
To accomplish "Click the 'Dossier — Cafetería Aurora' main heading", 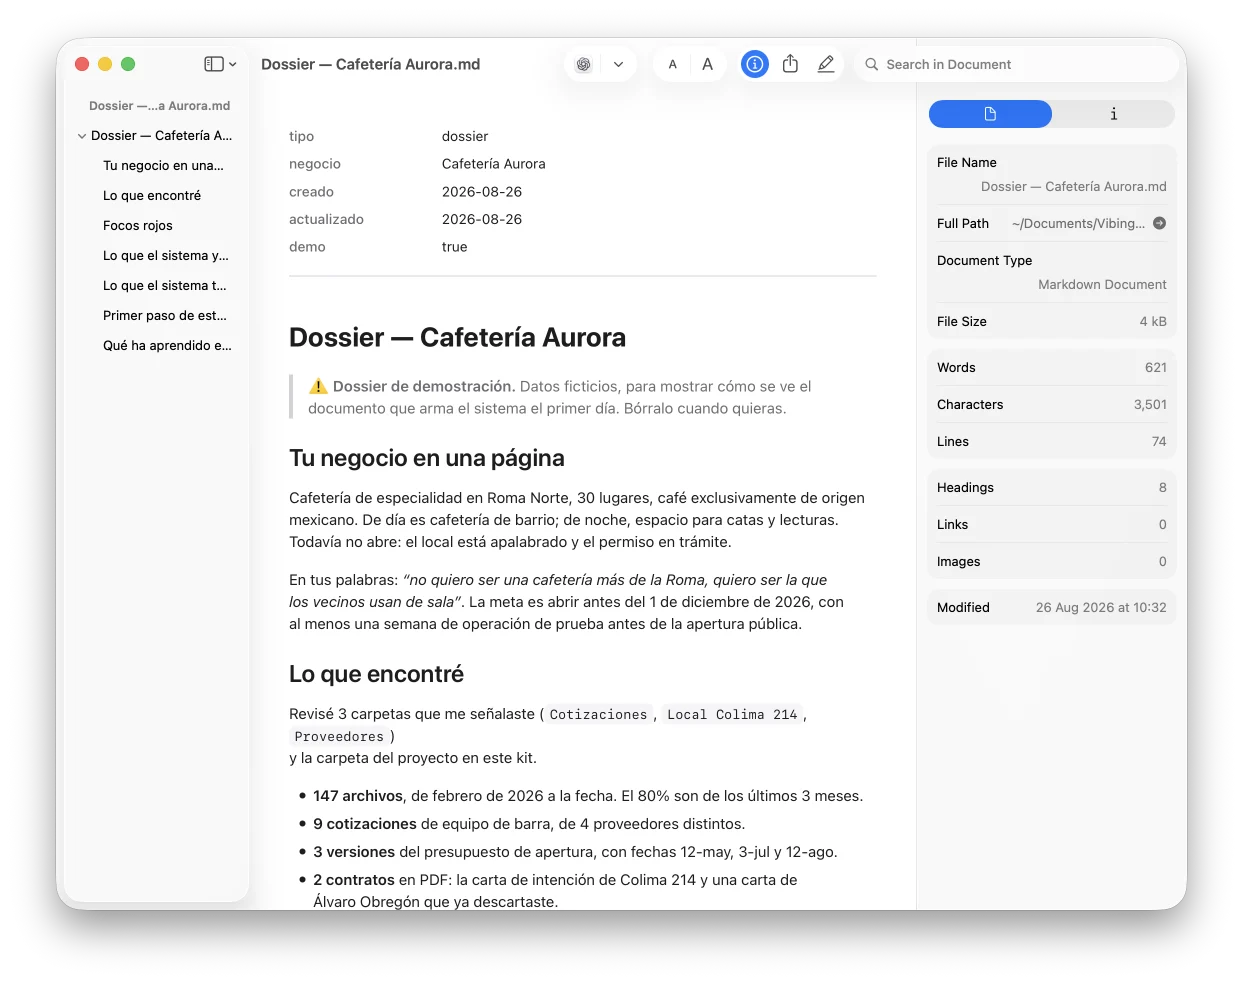I will tap(457, 337).
